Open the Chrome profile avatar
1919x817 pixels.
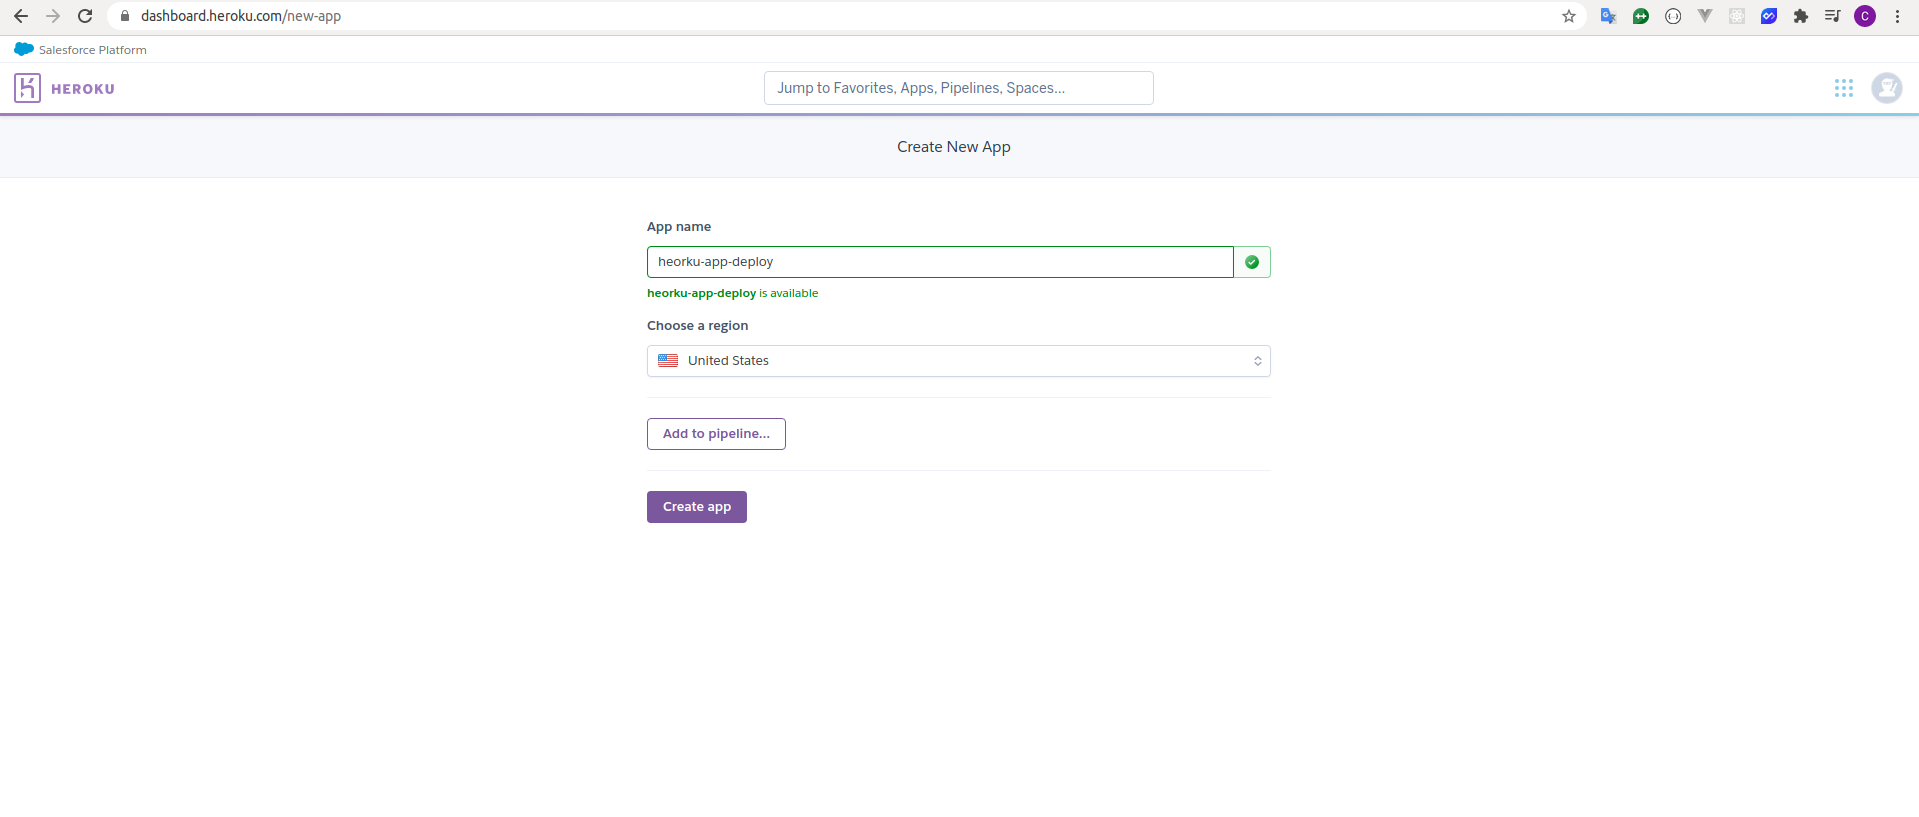(1865, 16)
